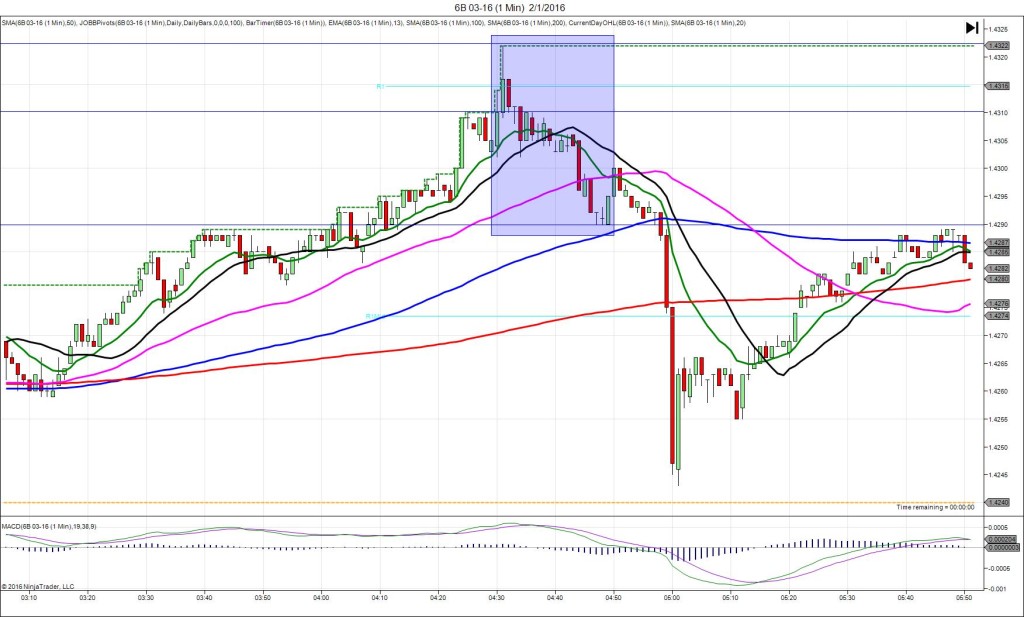Click the chart title 6B 03-16 (1 Min)
This screenshot has width=1024, height=617.
pos(511,8)
